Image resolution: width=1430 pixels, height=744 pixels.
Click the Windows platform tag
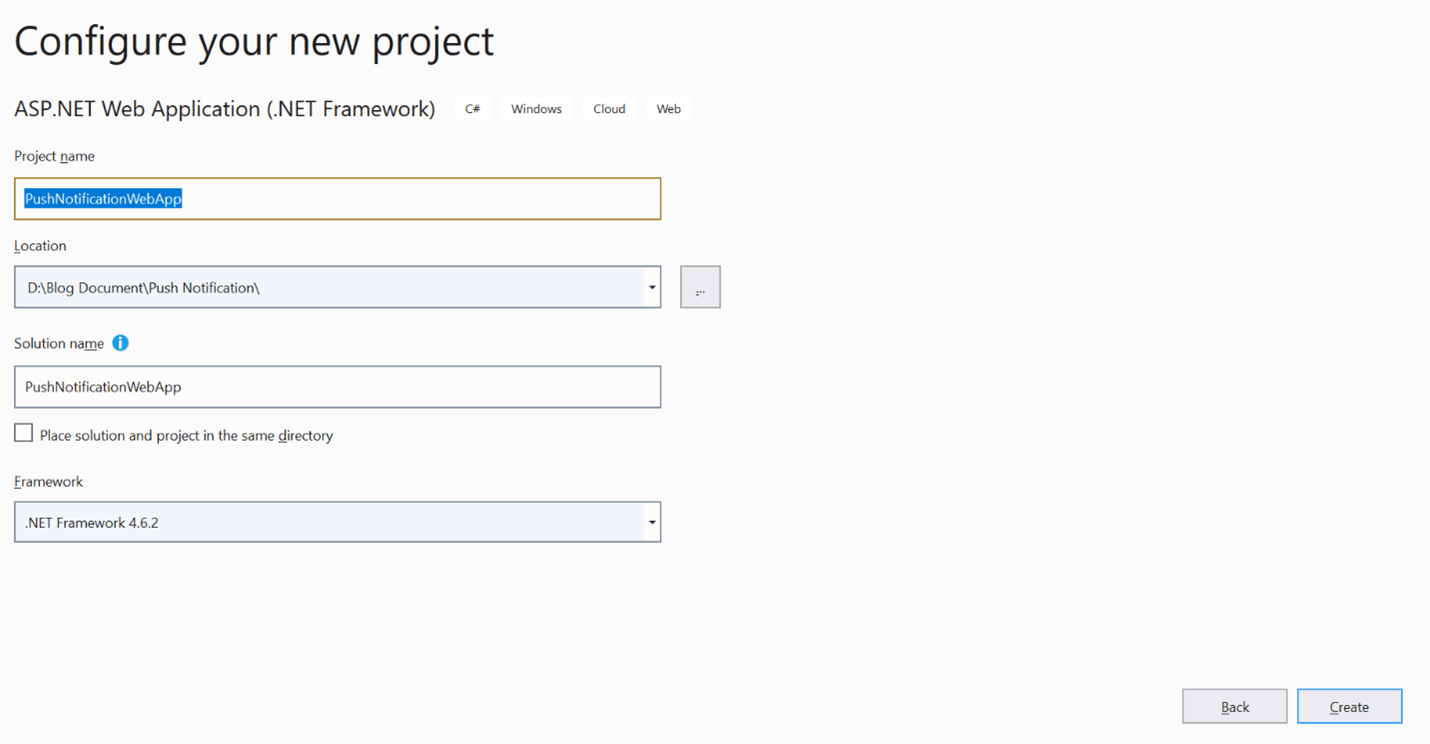[536, 109]
